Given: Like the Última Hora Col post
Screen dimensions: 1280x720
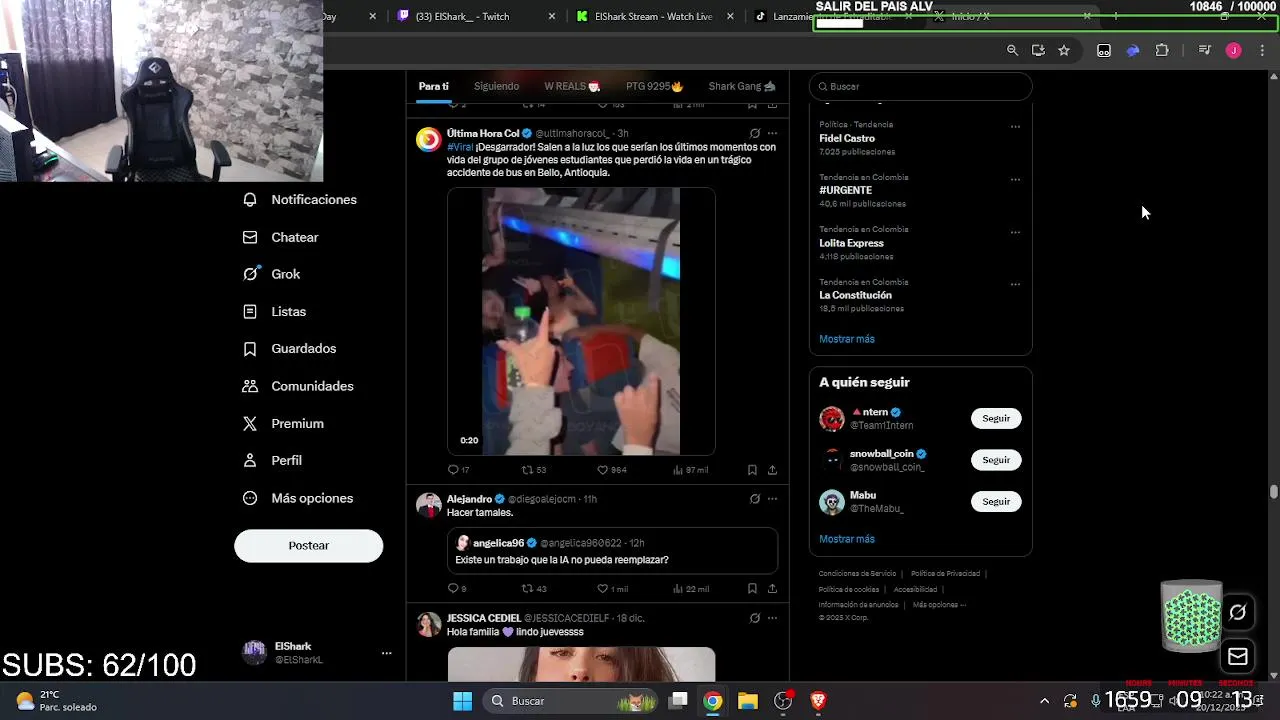Looking at the screenshot, I should [611, 470].
